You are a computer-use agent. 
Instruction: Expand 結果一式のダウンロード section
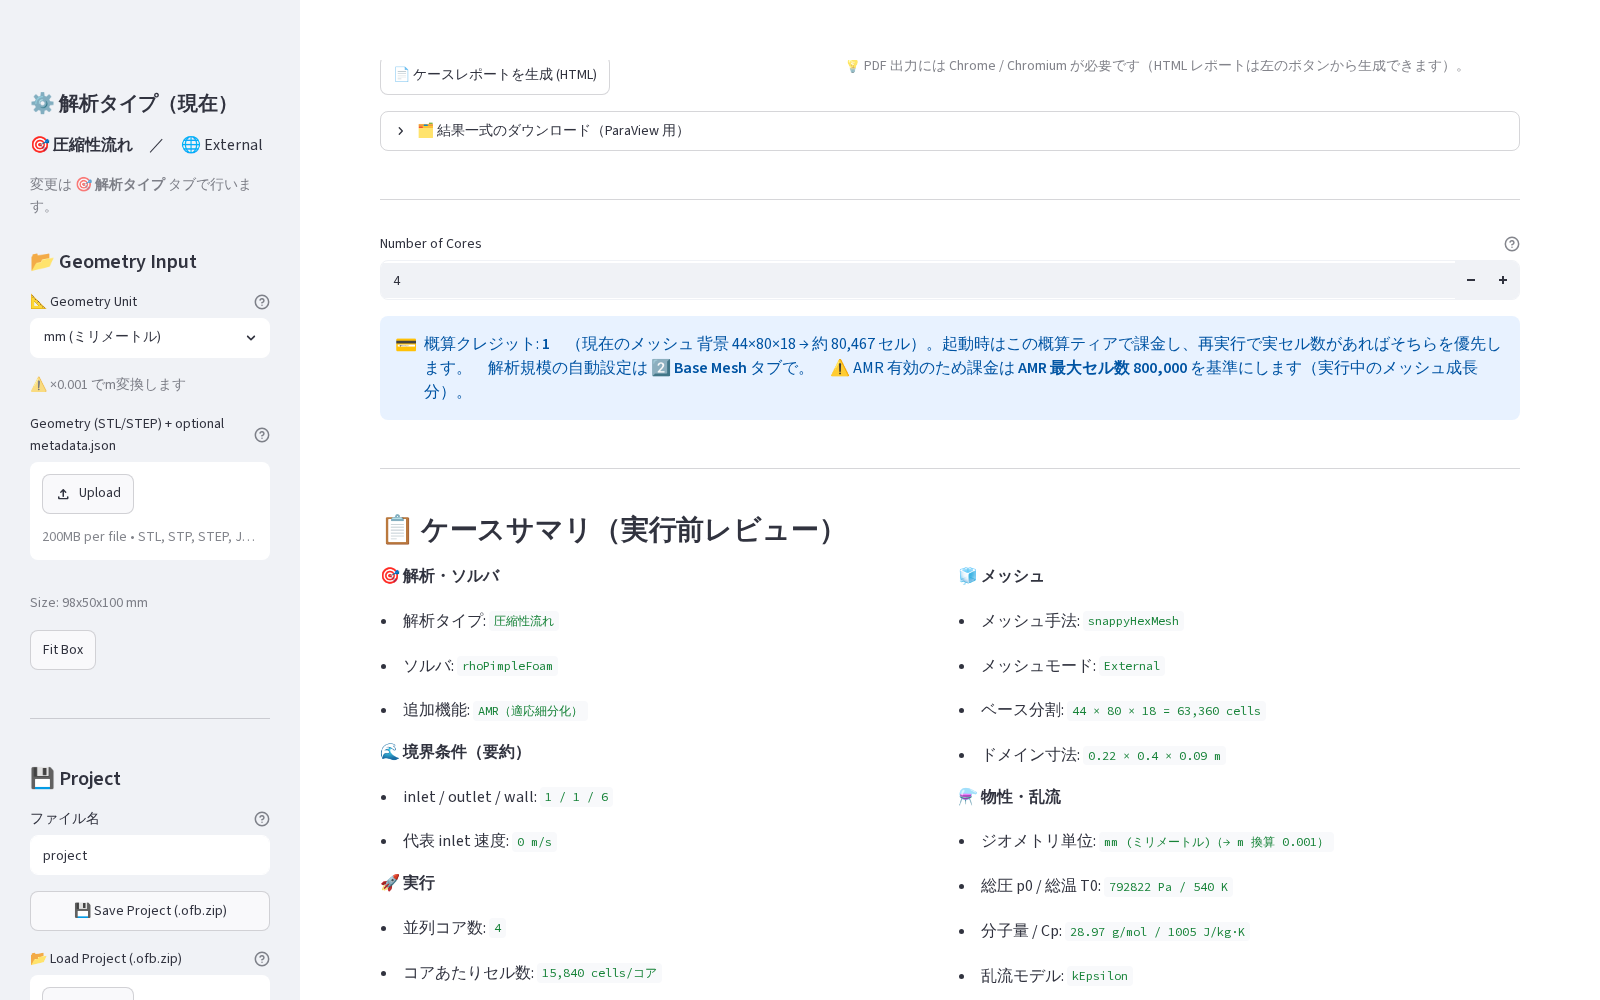[x=950, y=131]
